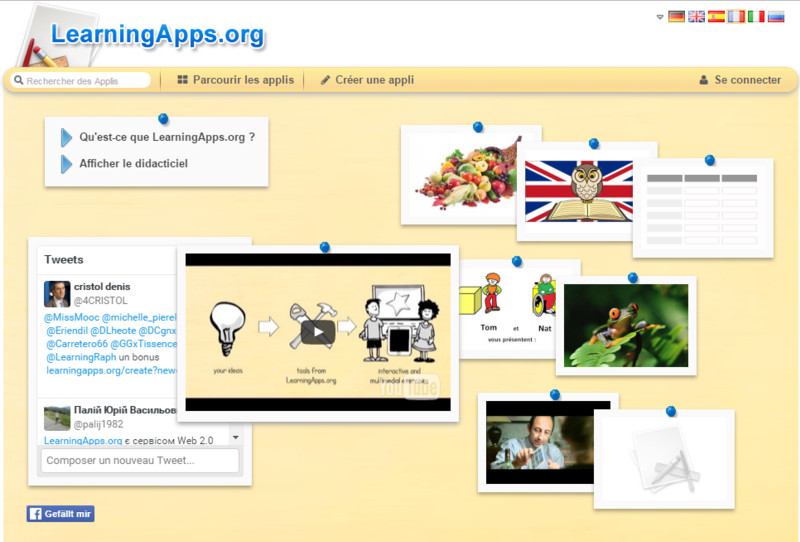This screenshot has height=542, width=800.
Task: Click the YouTube logo on video
Action: coord(409,388)
